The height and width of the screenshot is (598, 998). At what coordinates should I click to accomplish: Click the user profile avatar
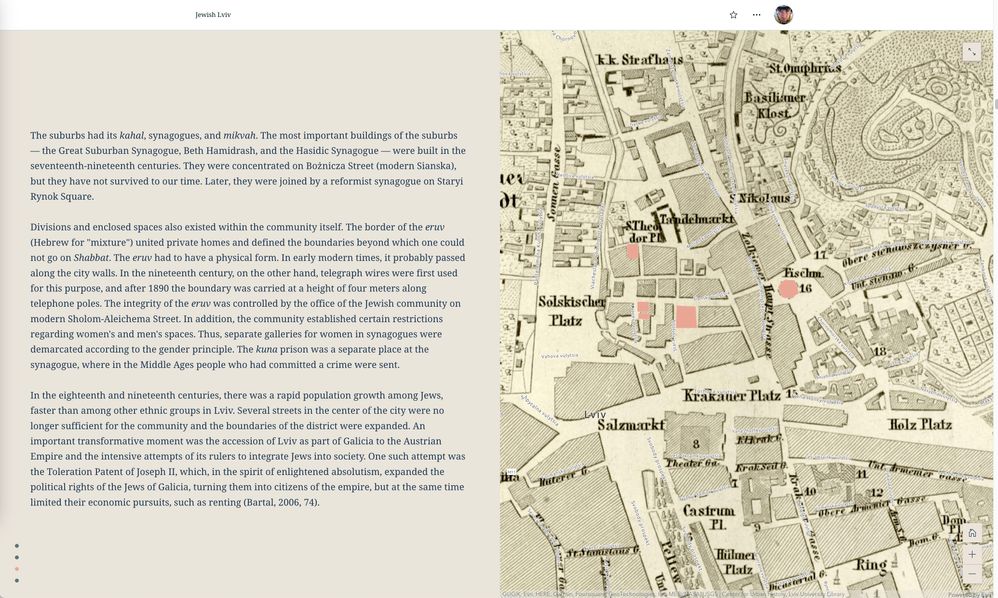point(783,12)
